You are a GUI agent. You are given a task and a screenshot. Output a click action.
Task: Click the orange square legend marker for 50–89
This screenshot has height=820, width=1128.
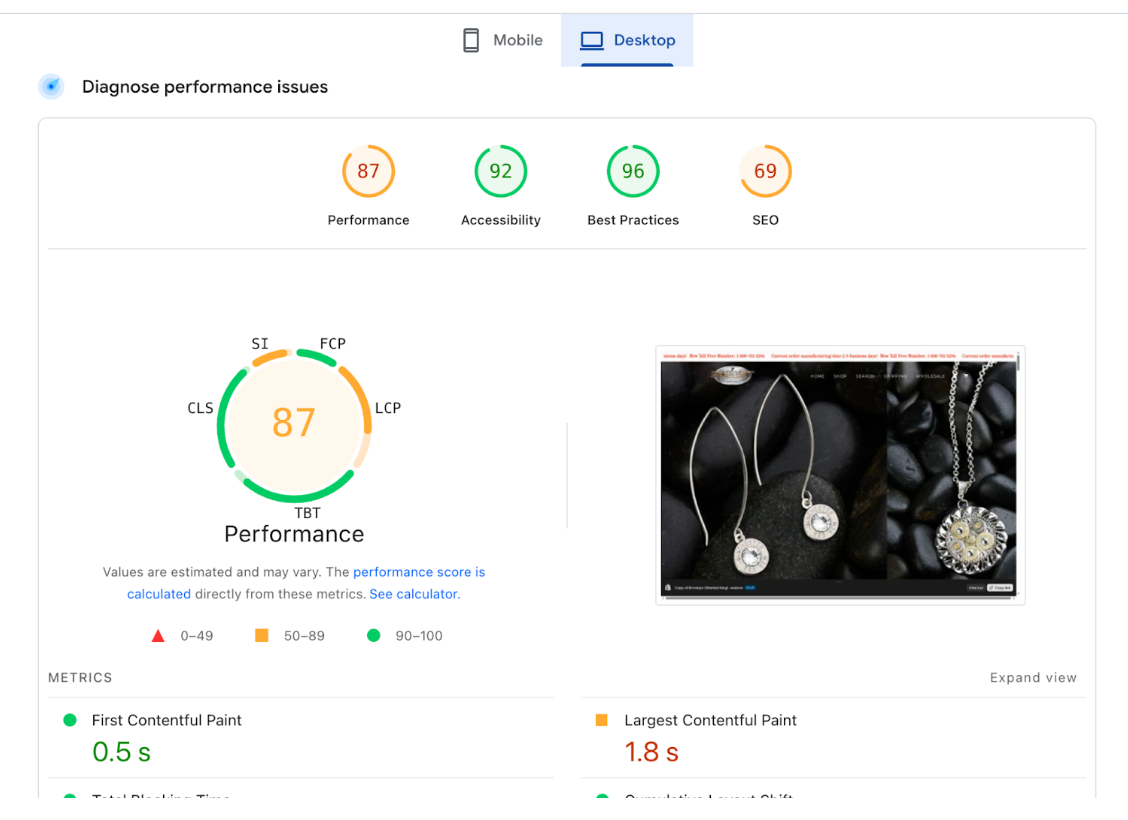(263, 635)
